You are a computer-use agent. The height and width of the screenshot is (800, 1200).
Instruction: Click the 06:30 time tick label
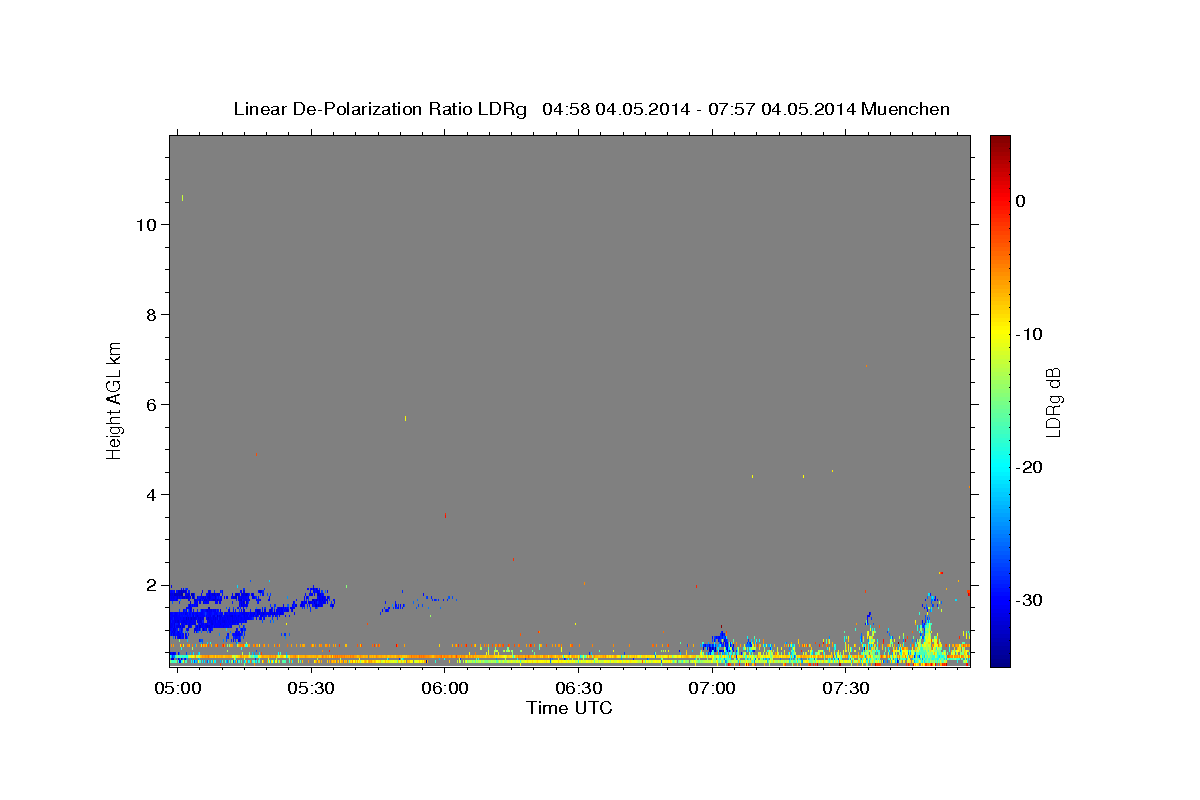tap(578, 689)
